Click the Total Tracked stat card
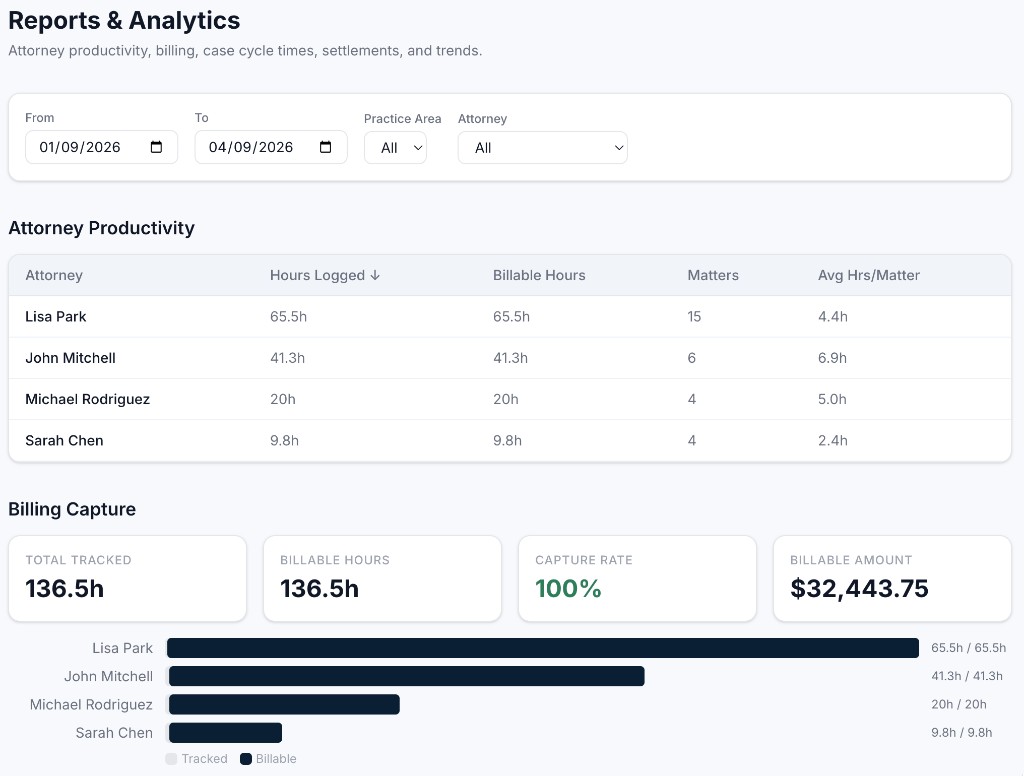Screen dimensions: 1024x776 (x=127, y=578)
